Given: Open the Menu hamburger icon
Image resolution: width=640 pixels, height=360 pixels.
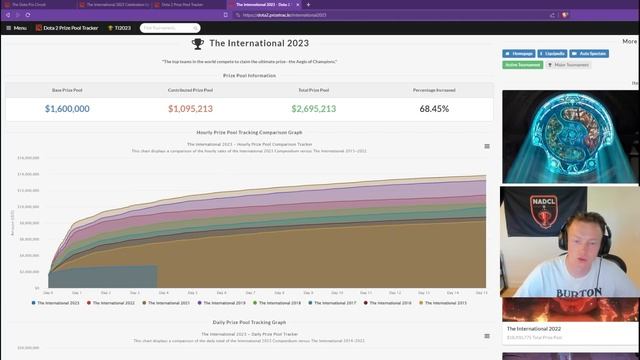Looking at the screenshot, I should 9,28.
